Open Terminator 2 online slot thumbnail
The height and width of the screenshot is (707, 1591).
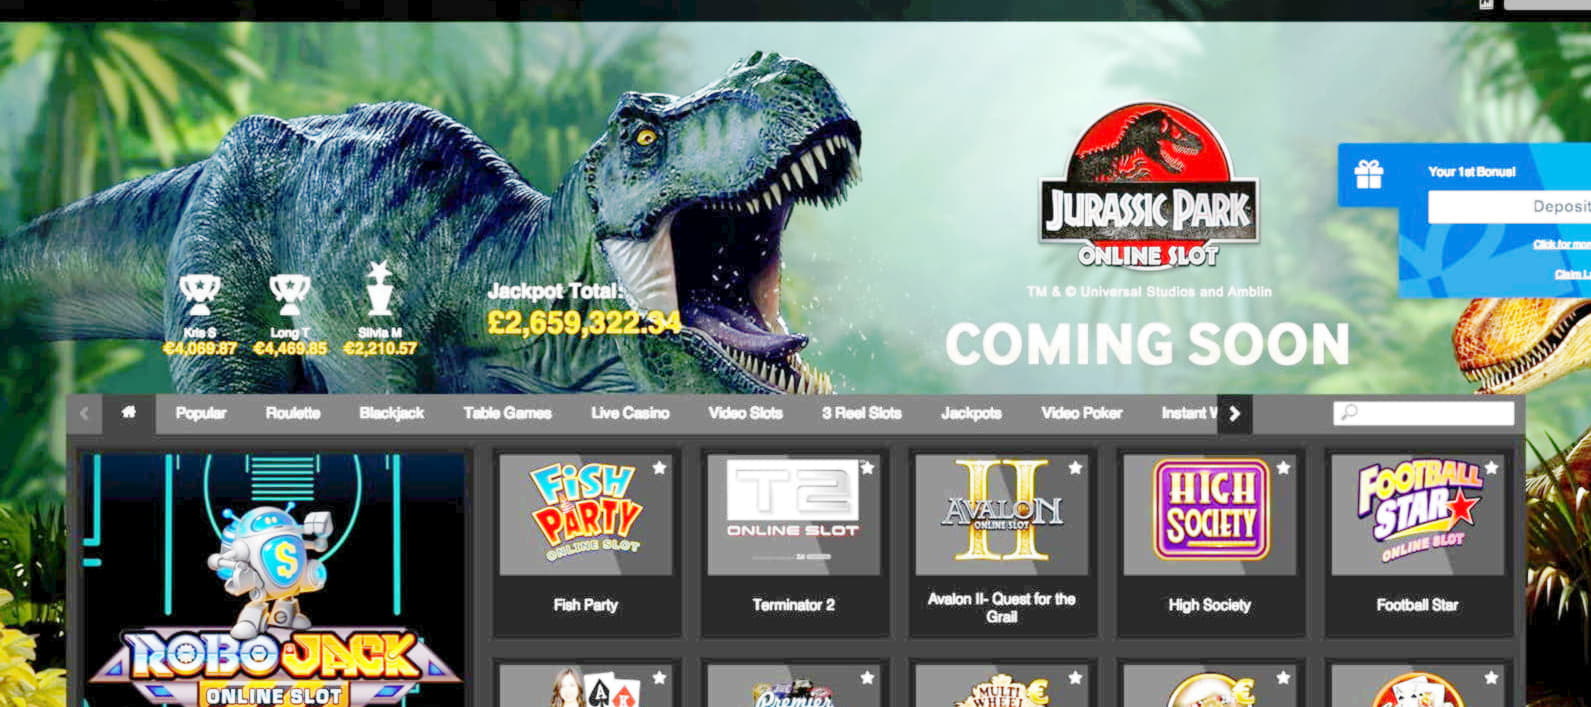point(794,515)
